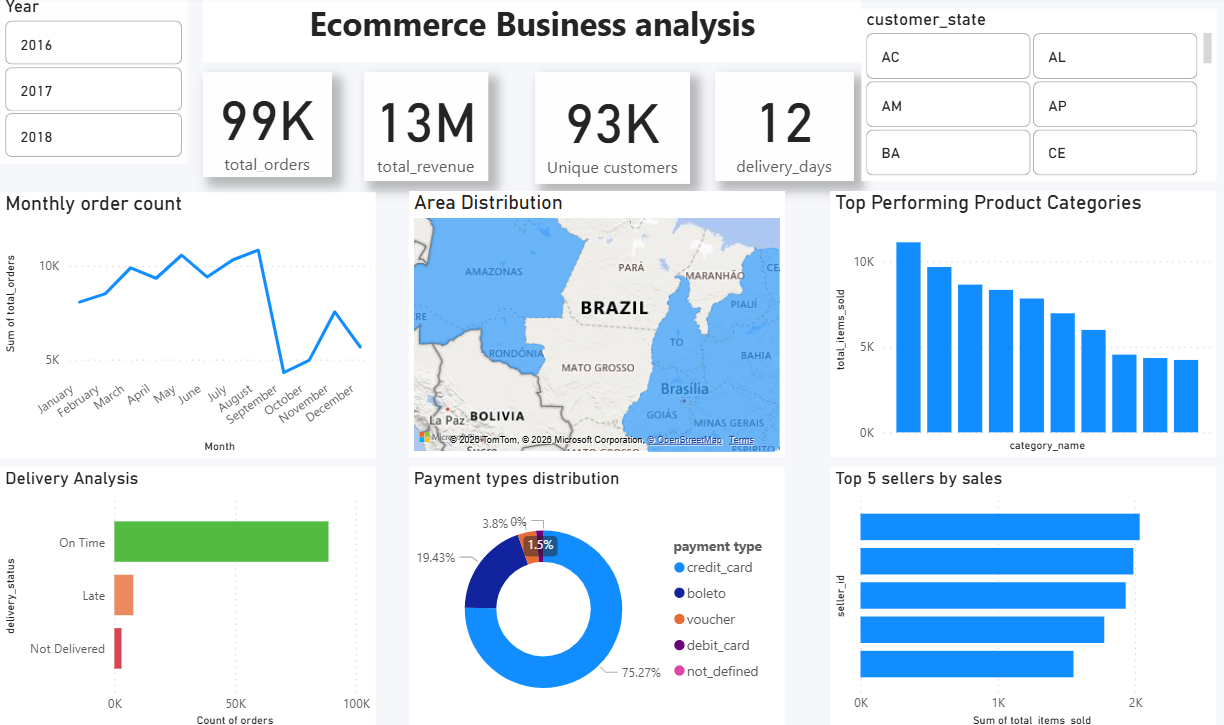Click the Count of orders axis title
The width and height of the screenshot is (1224, 725).
235,720
